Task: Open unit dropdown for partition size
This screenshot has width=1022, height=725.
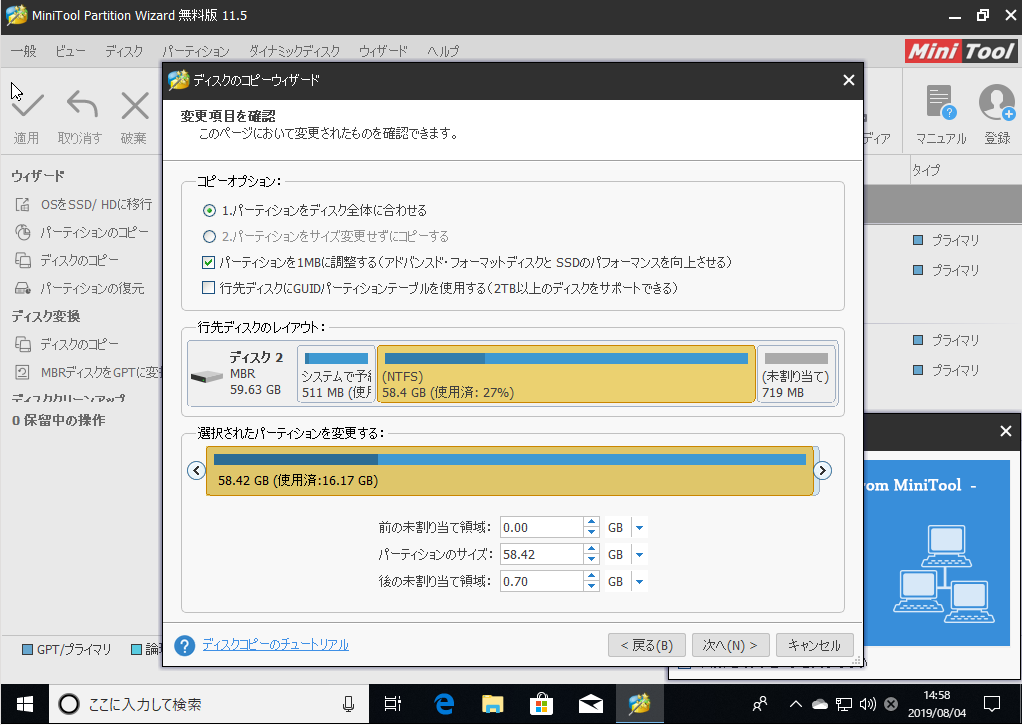Action: coord(639,555)
